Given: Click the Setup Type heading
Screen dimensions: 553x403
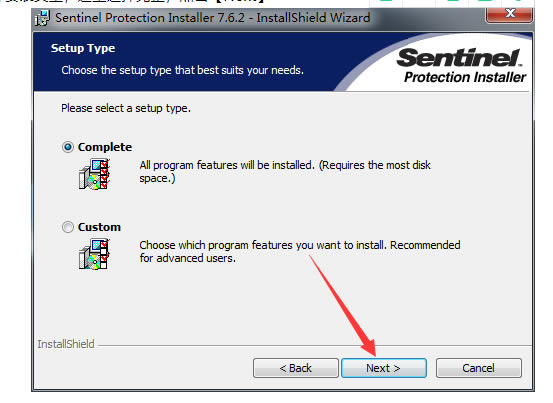Looking at the screenshot, I should (x=83, y=48).
